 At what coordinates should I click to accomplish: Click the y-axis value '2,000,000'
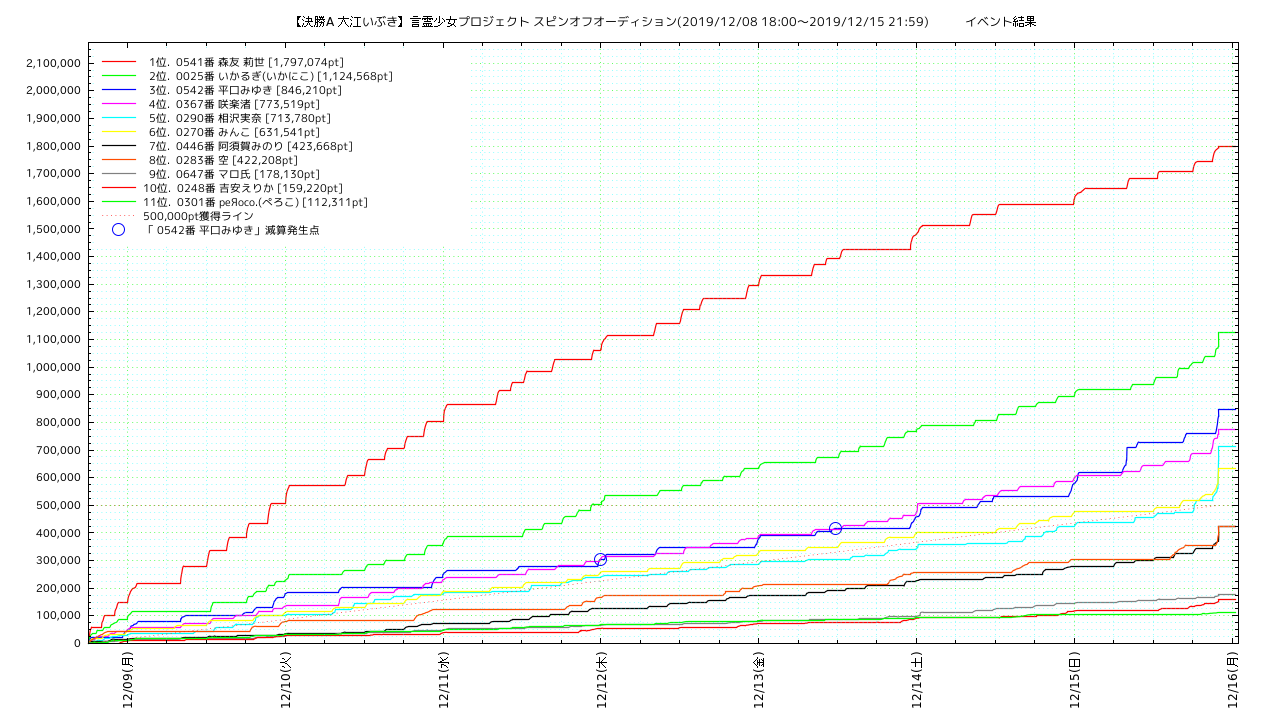52,90
